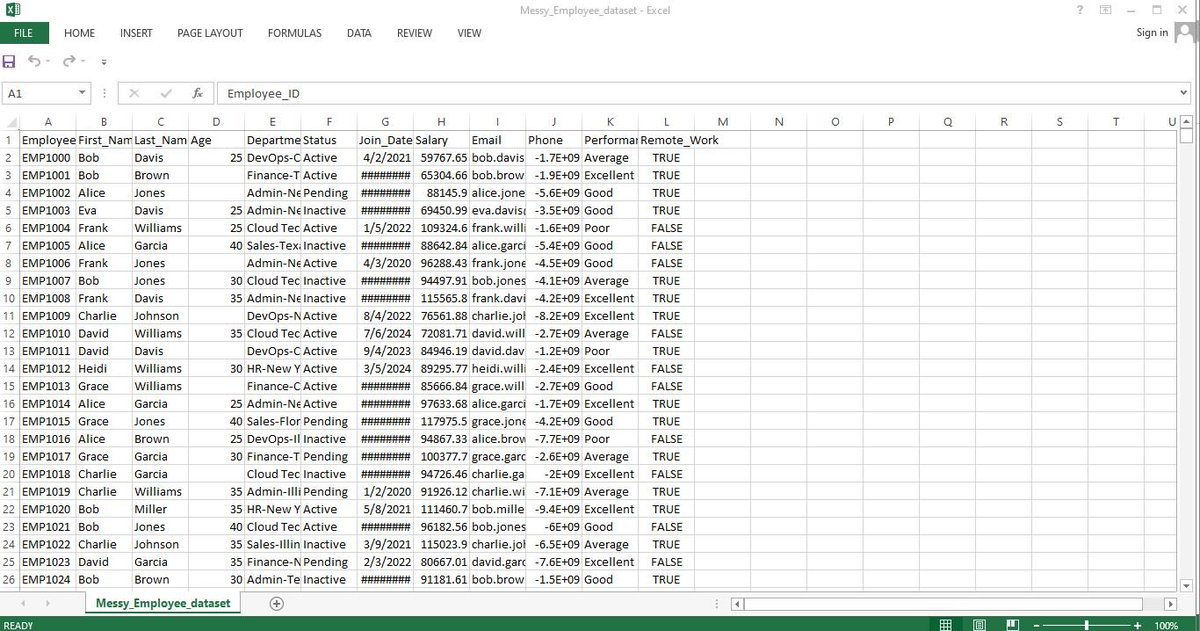Click the horizontal scrollbar left arrow
1200x631 pixels.
[x=738, y=604]
